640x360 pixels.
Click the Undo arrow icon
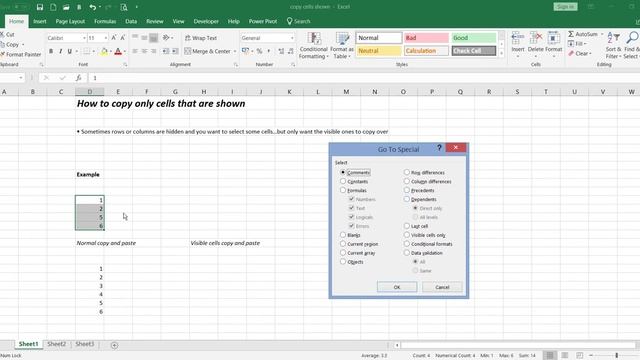93,7
